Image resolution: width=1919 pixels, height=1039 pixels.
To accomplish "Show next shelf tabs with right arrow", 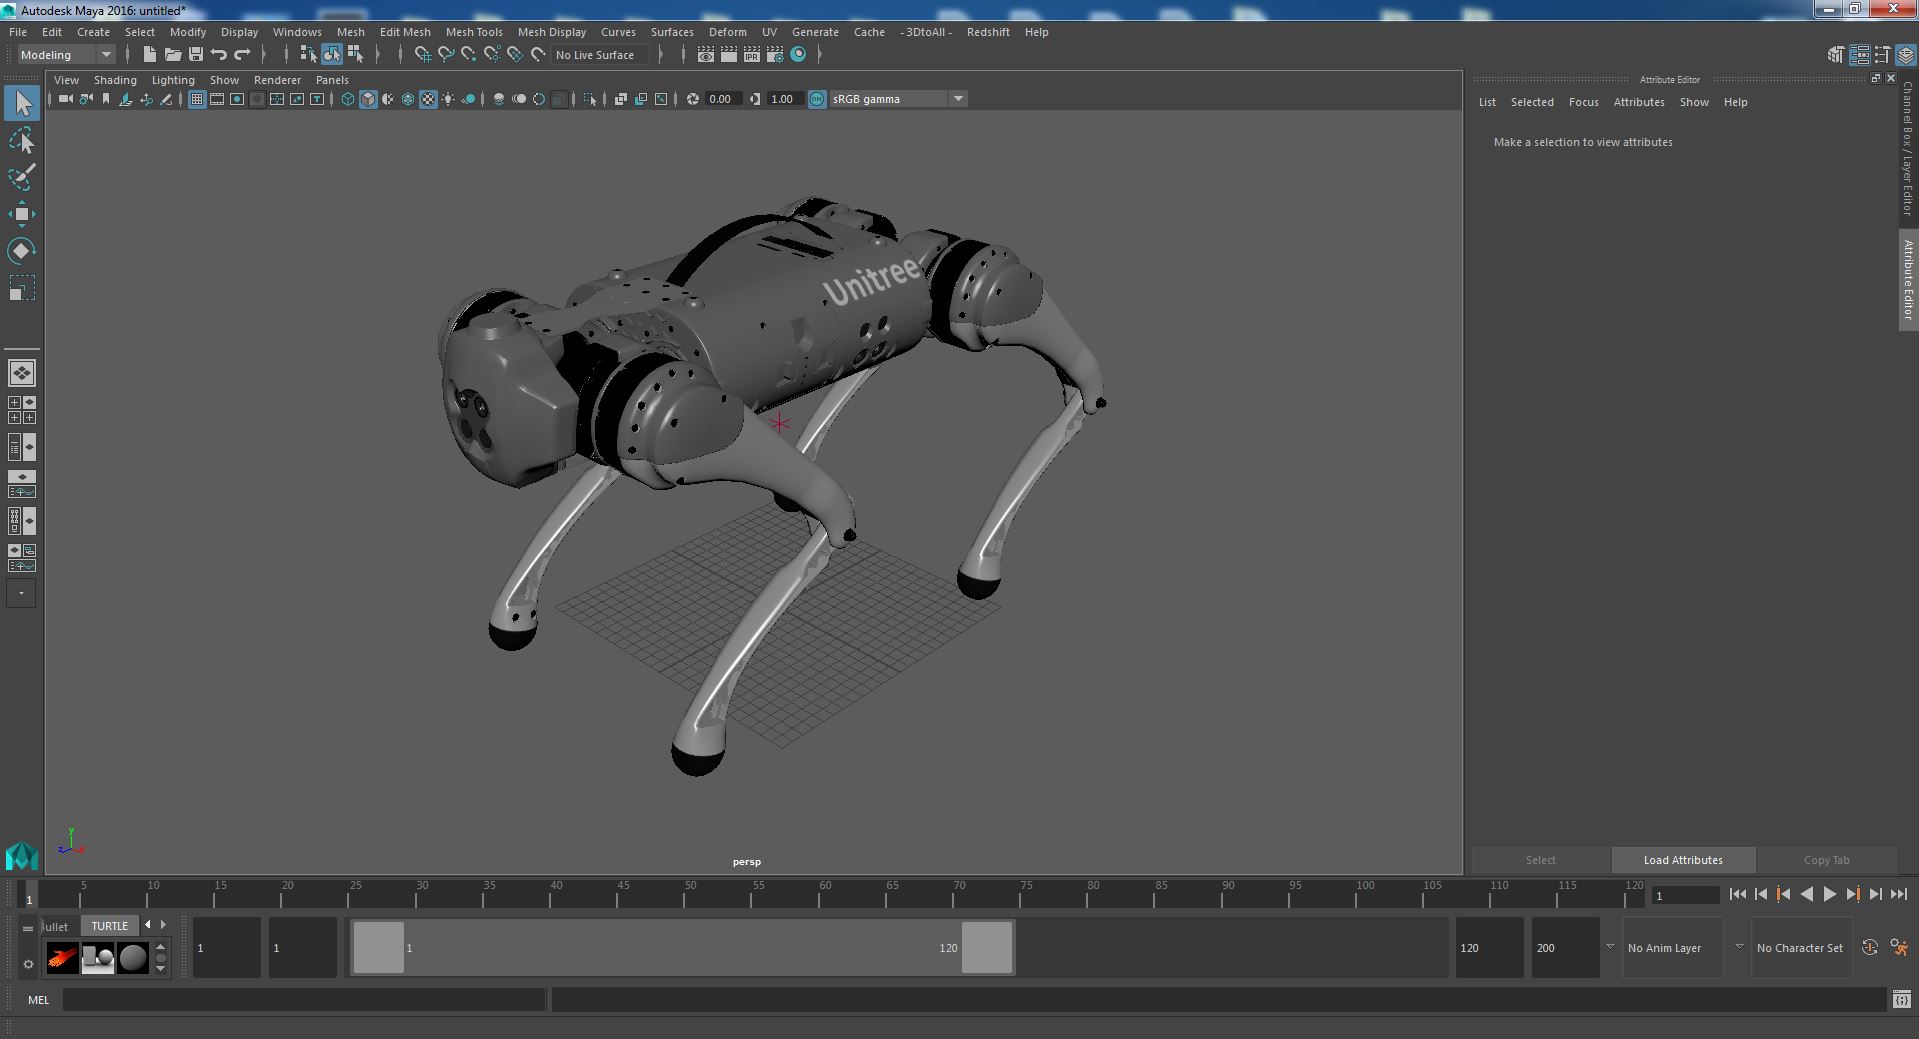I will [164, 925].
